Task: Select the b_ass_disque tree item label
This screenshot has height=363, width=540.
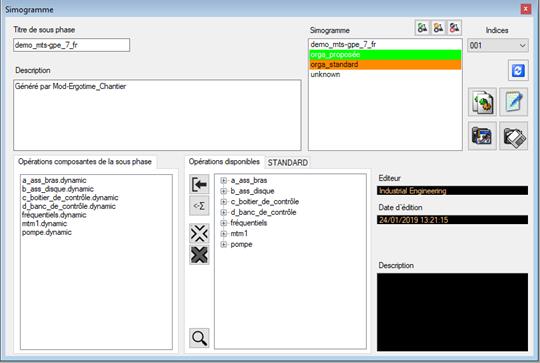Action: coord(252,191)
